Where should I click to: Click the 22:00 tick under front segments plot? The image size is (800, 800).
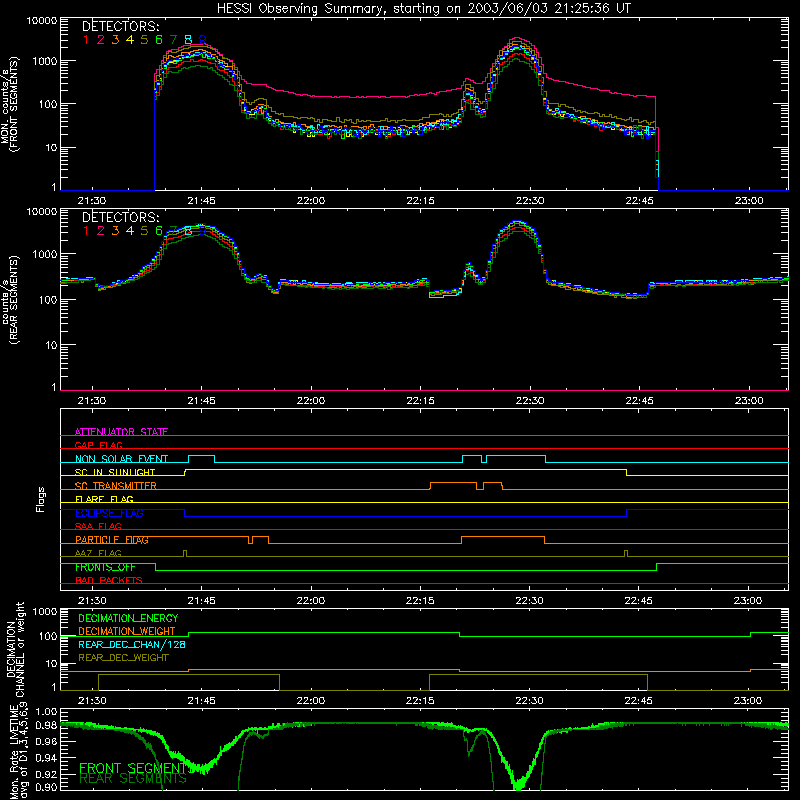[311, 201]
